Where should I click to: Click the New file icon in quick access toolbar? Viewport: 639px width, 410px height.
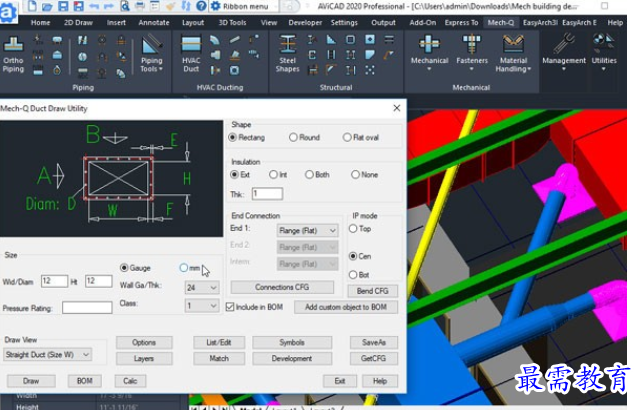point(31,6)
